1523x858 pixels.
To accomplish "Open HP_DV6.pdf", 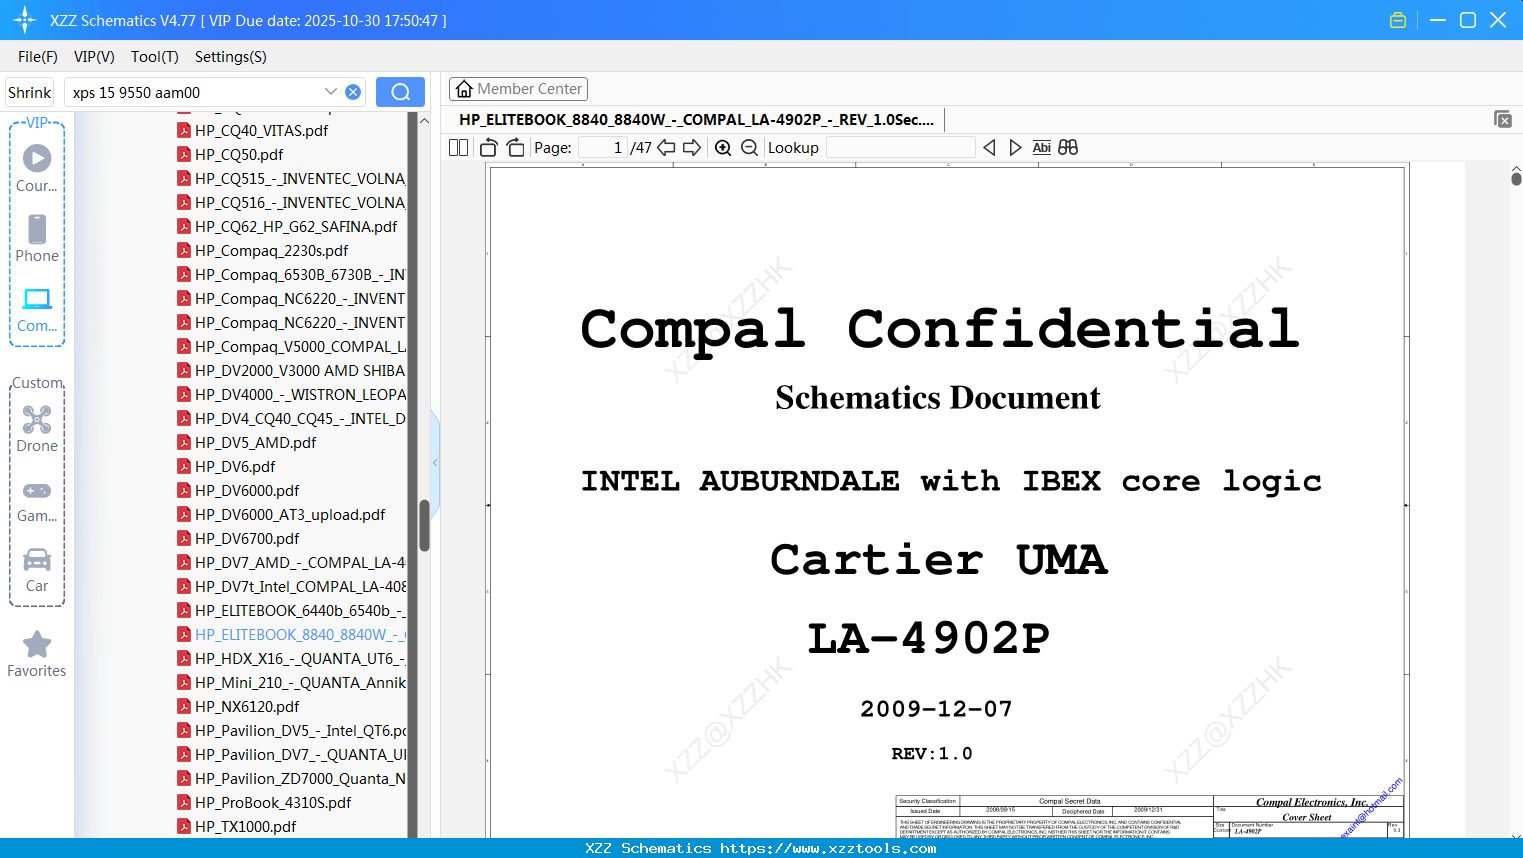I will 235,466.
